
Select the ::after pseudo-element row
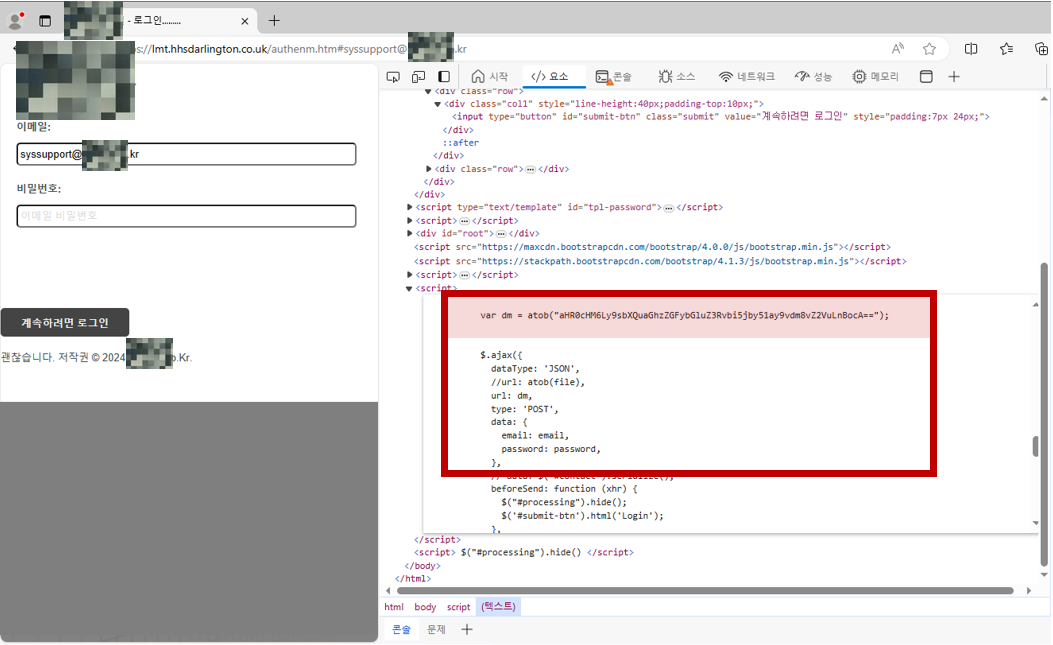461,142
